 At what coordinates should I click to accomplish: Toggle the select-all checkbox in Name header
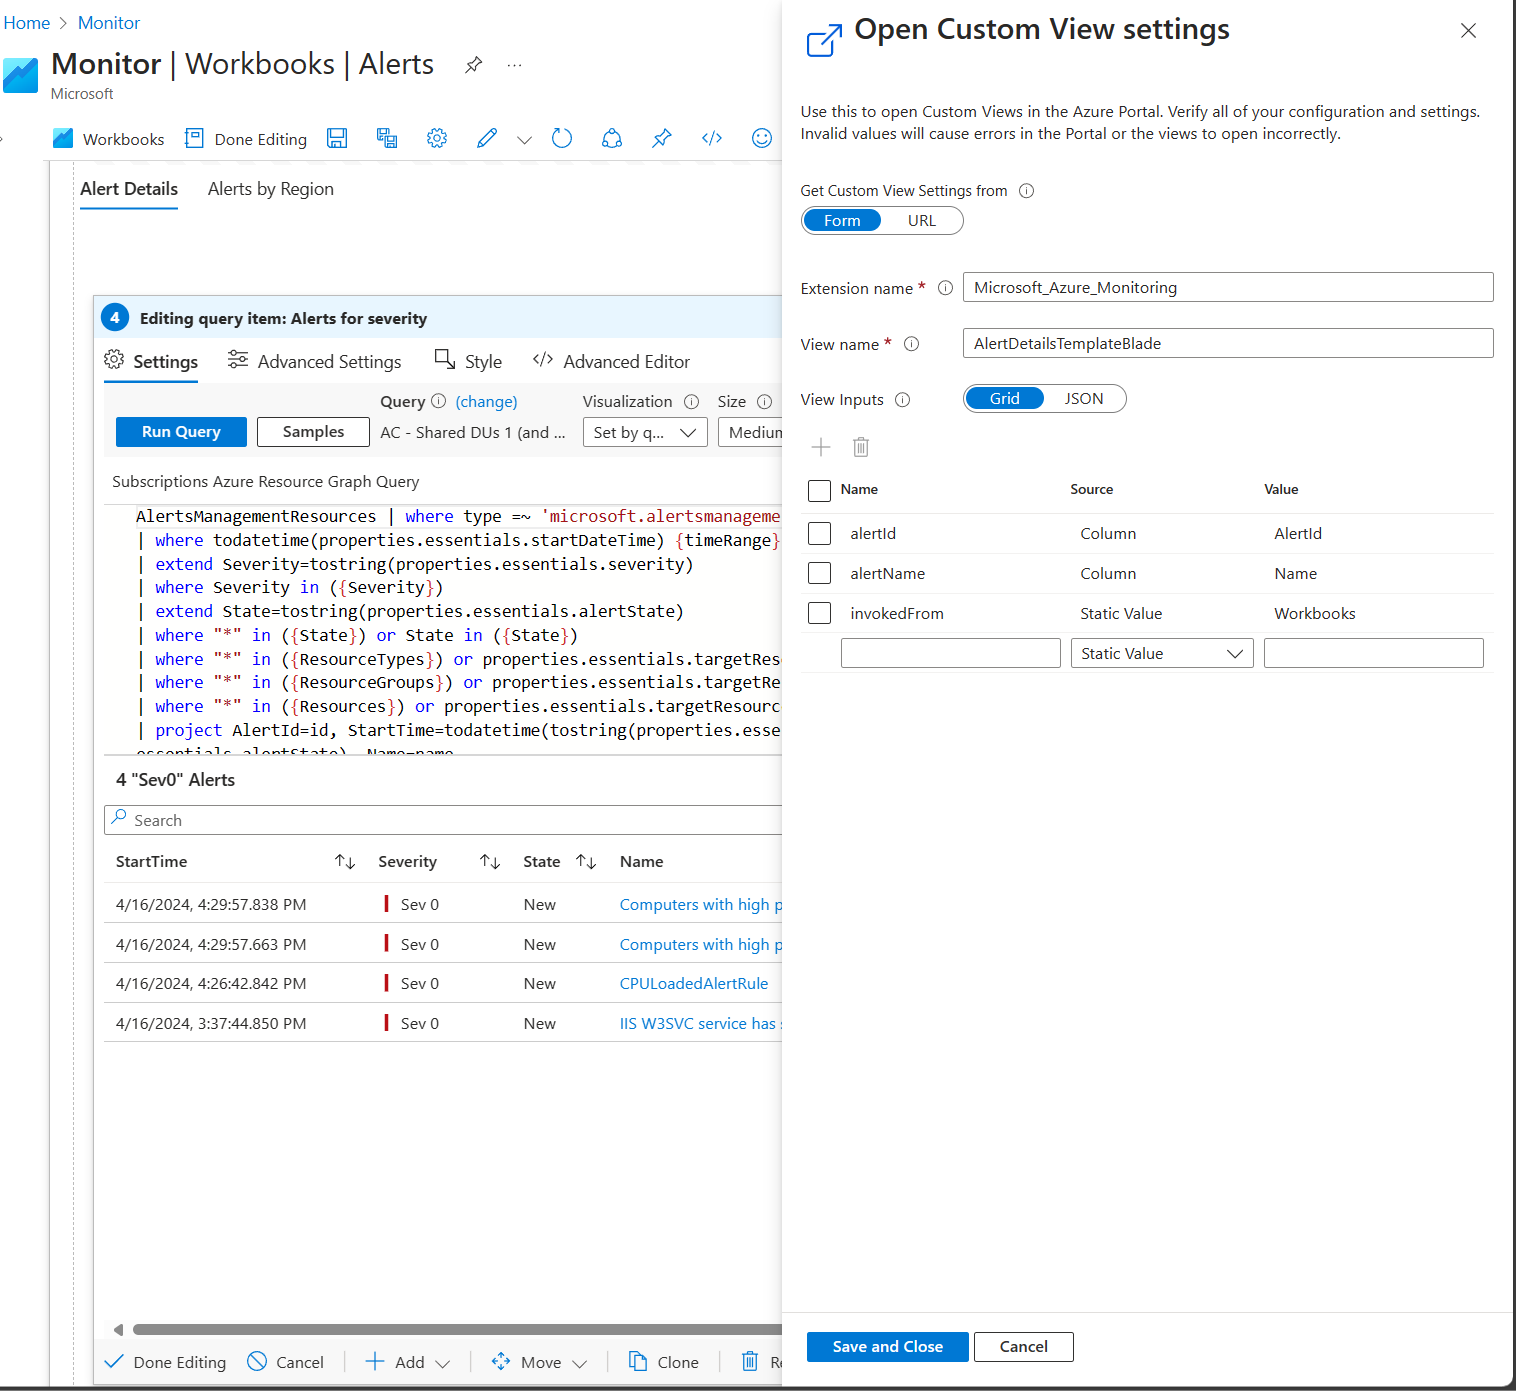[x=819, y=490]
